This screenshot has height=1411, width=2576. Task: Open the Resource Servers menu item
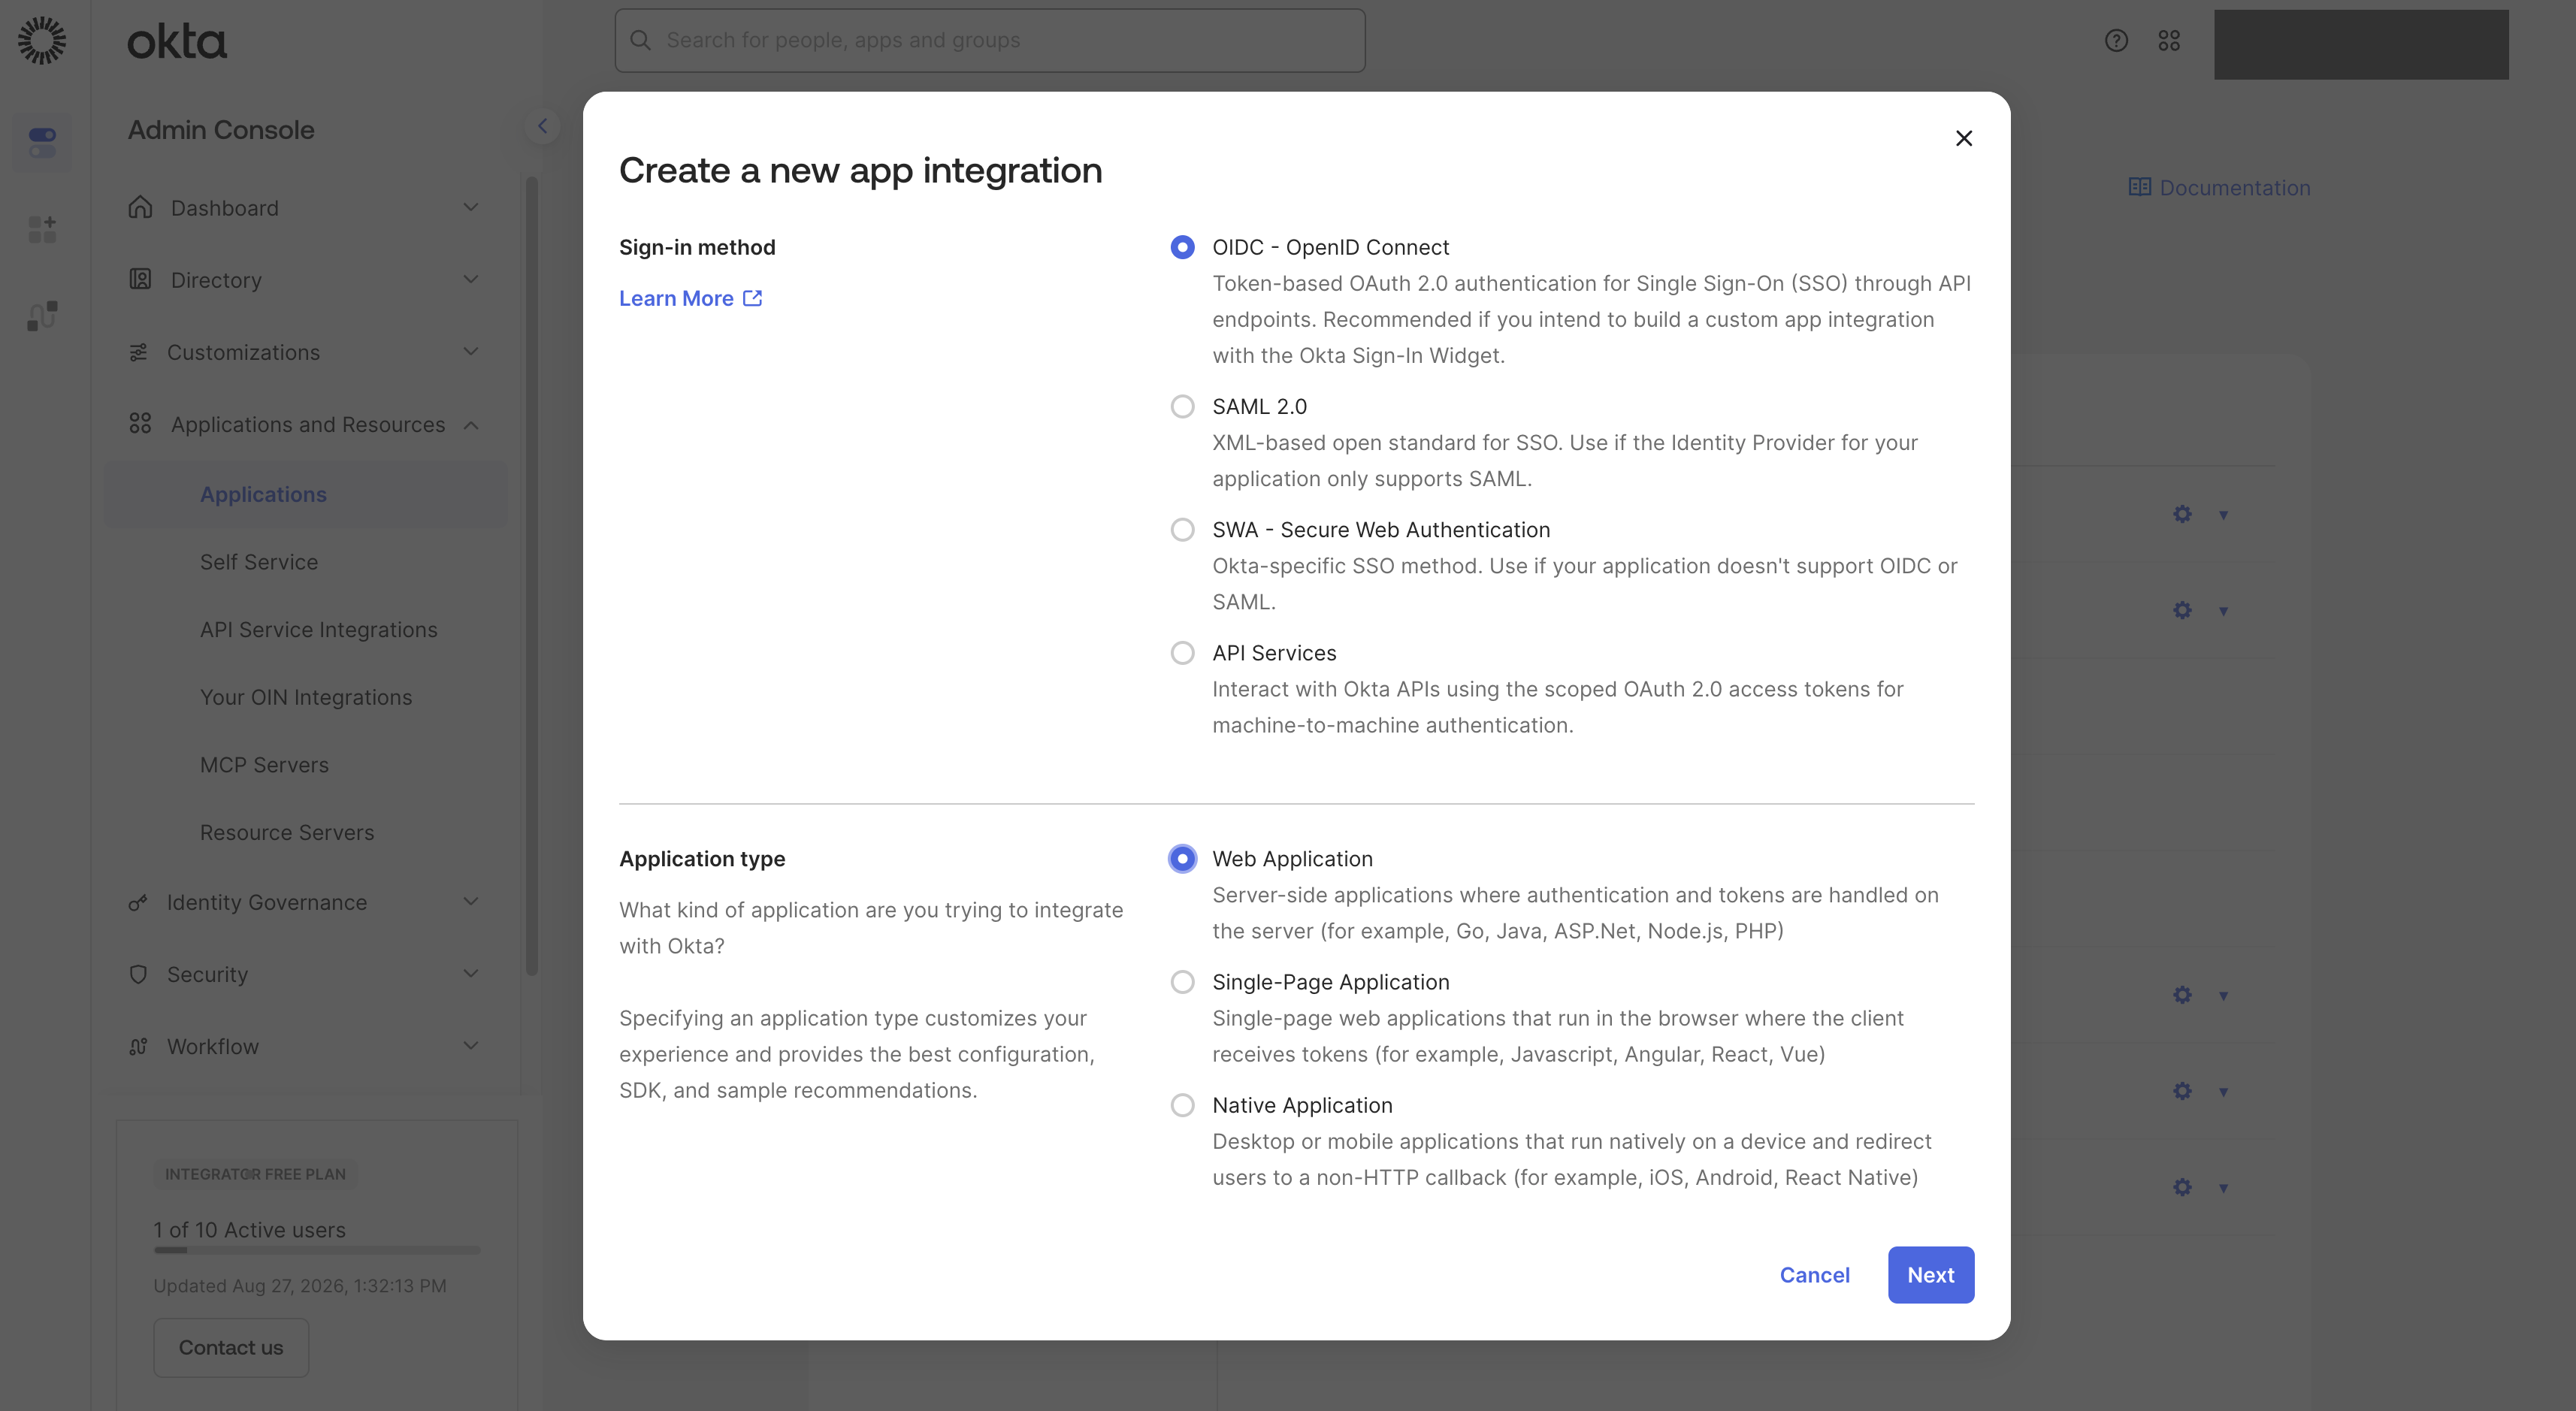pyautogui.click(x=306, y=832)
